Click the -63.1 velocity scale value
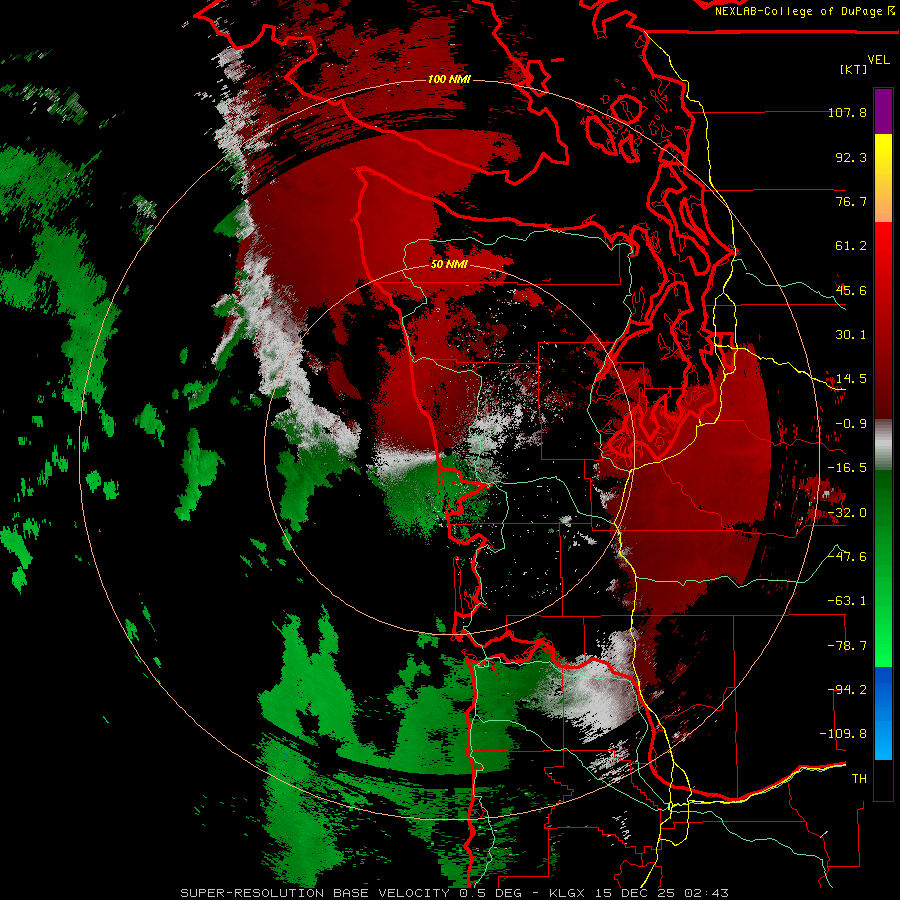900x900 pixels. tap(847, 601)
